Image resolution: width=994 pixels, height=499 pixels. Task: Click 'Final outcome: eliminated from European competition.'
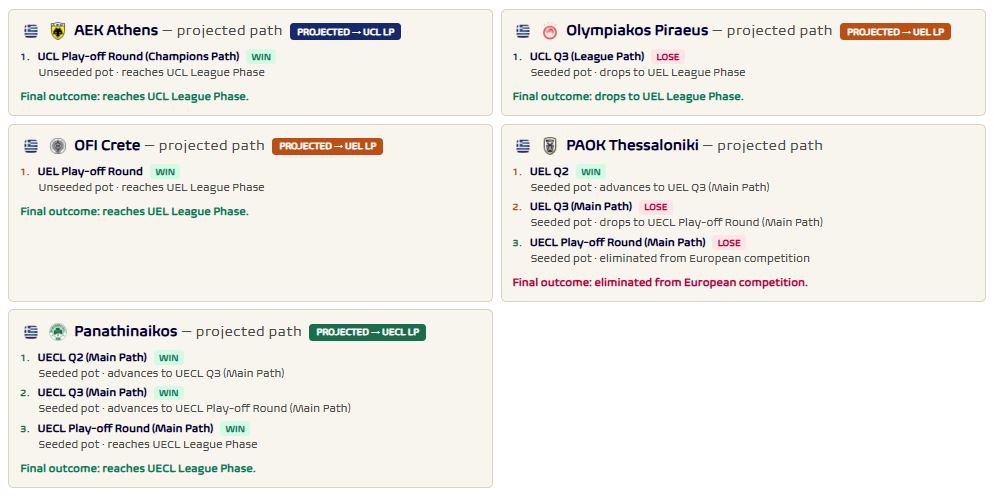(660, 282)
